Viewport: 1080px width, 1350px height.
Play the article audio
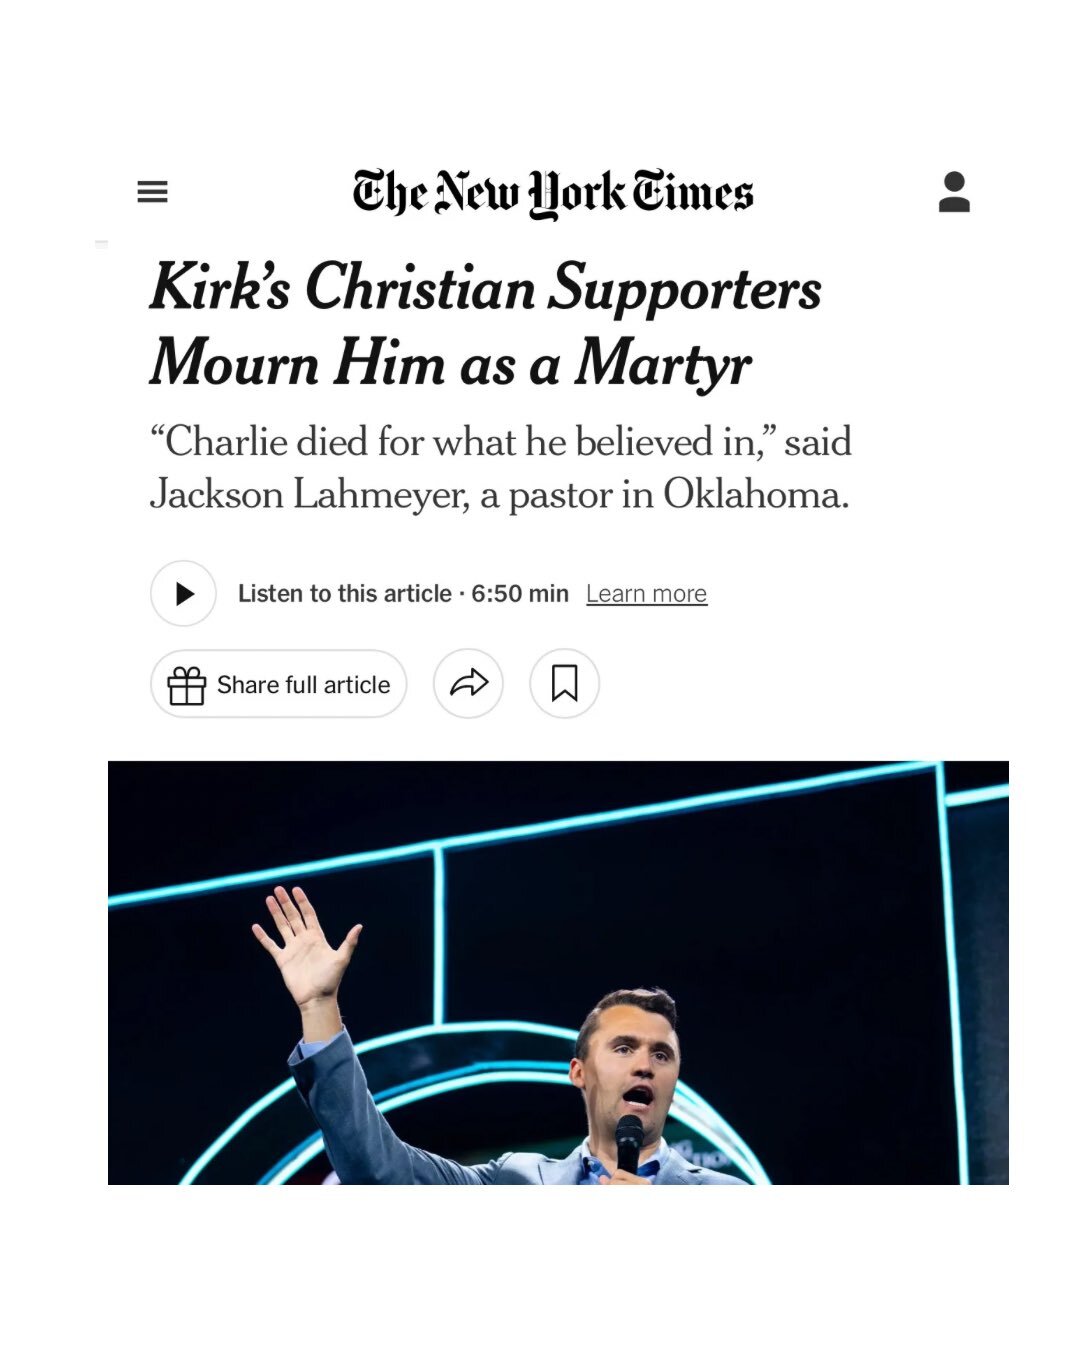183,594
